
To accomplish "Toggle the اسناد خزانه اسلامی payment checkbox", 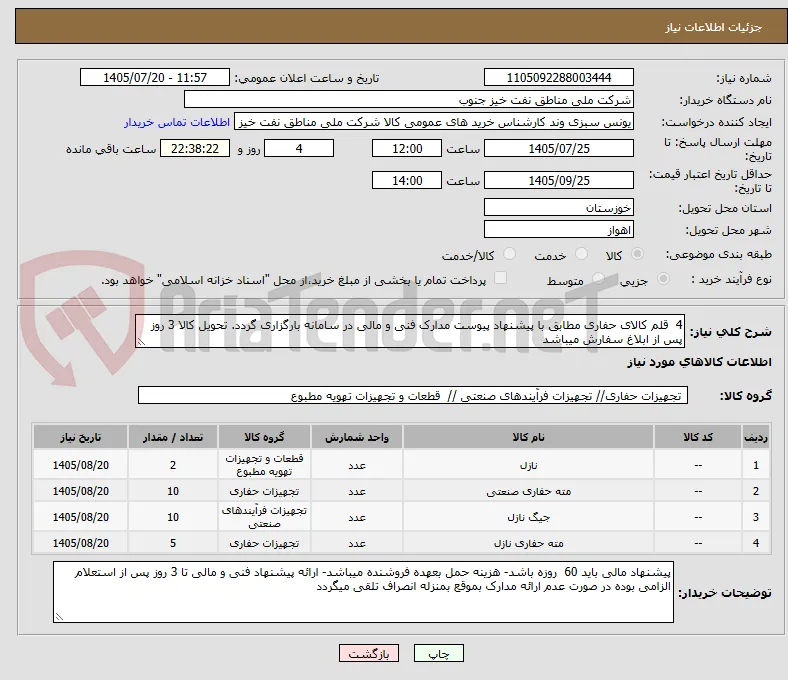I will point(501,278).
